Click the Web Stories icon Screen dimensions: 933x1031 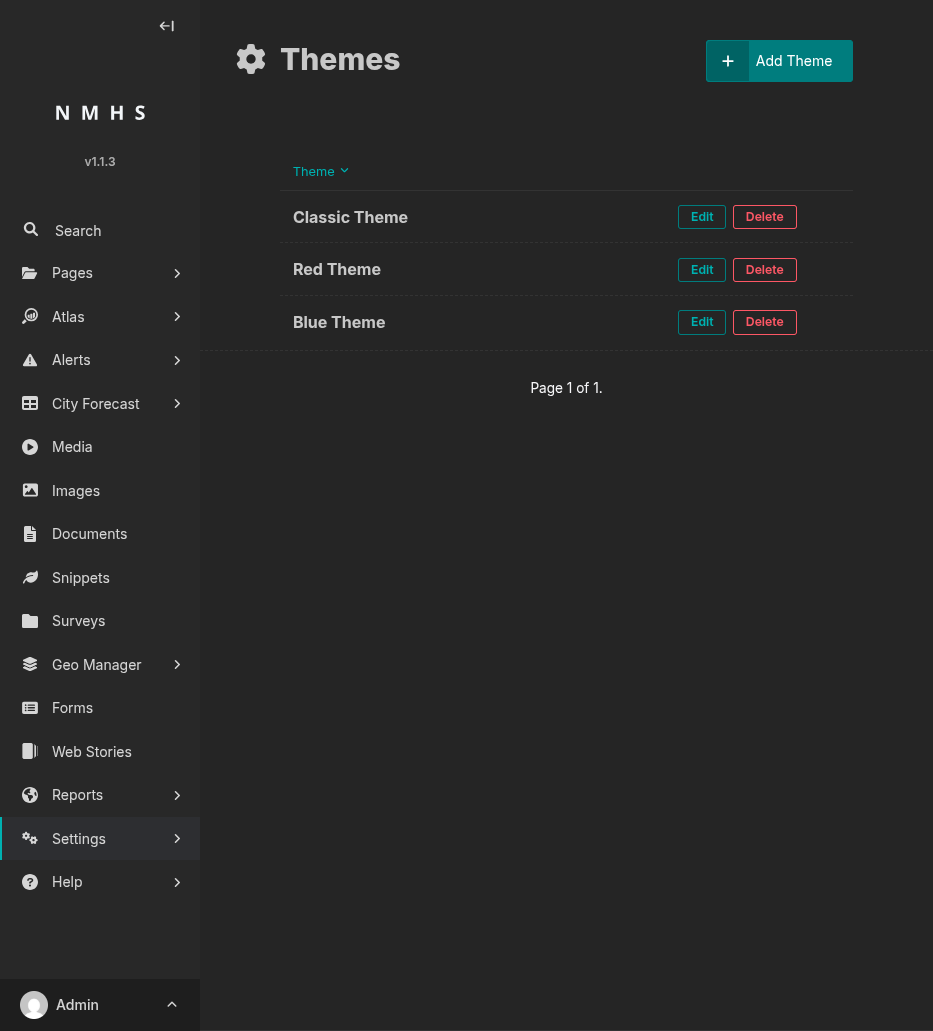coord(30,751)
